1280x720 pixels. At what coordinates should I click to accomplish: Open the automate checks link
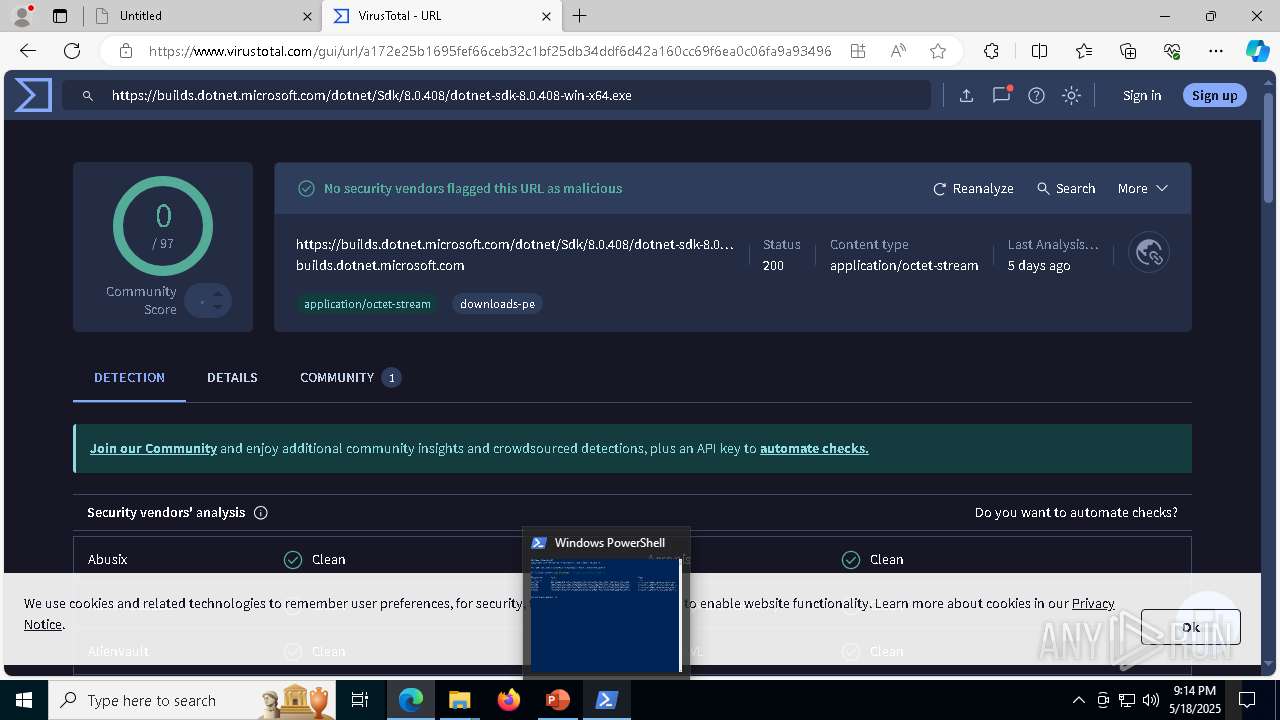click(x=814, y=448)
